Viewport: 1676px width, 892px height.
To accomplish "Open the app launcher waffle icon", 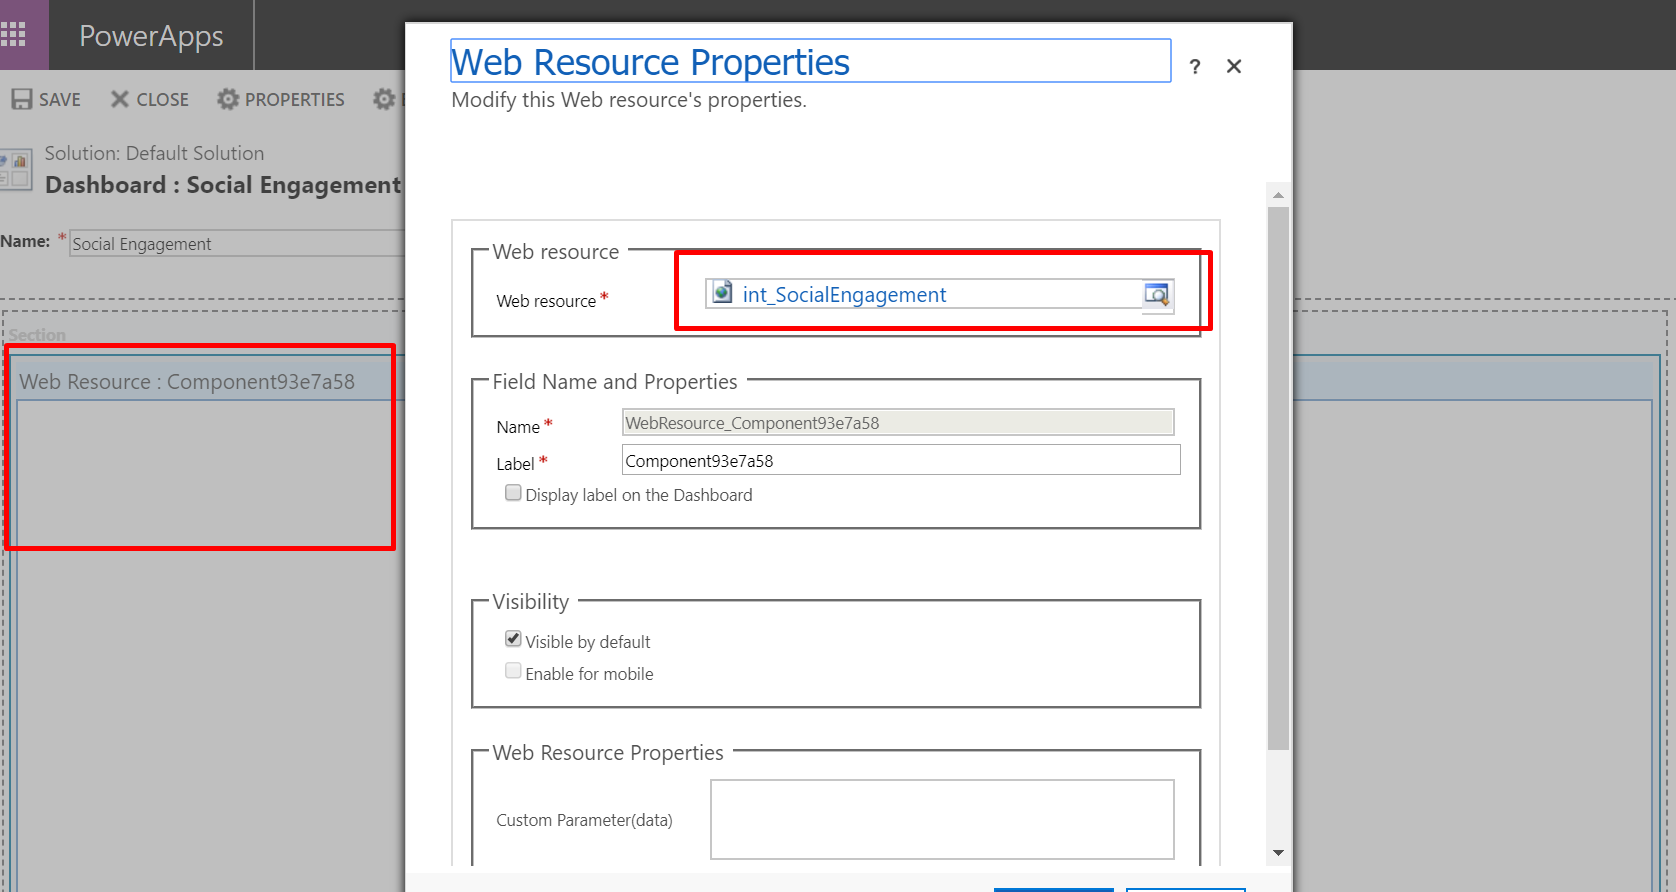I will 14,35.
